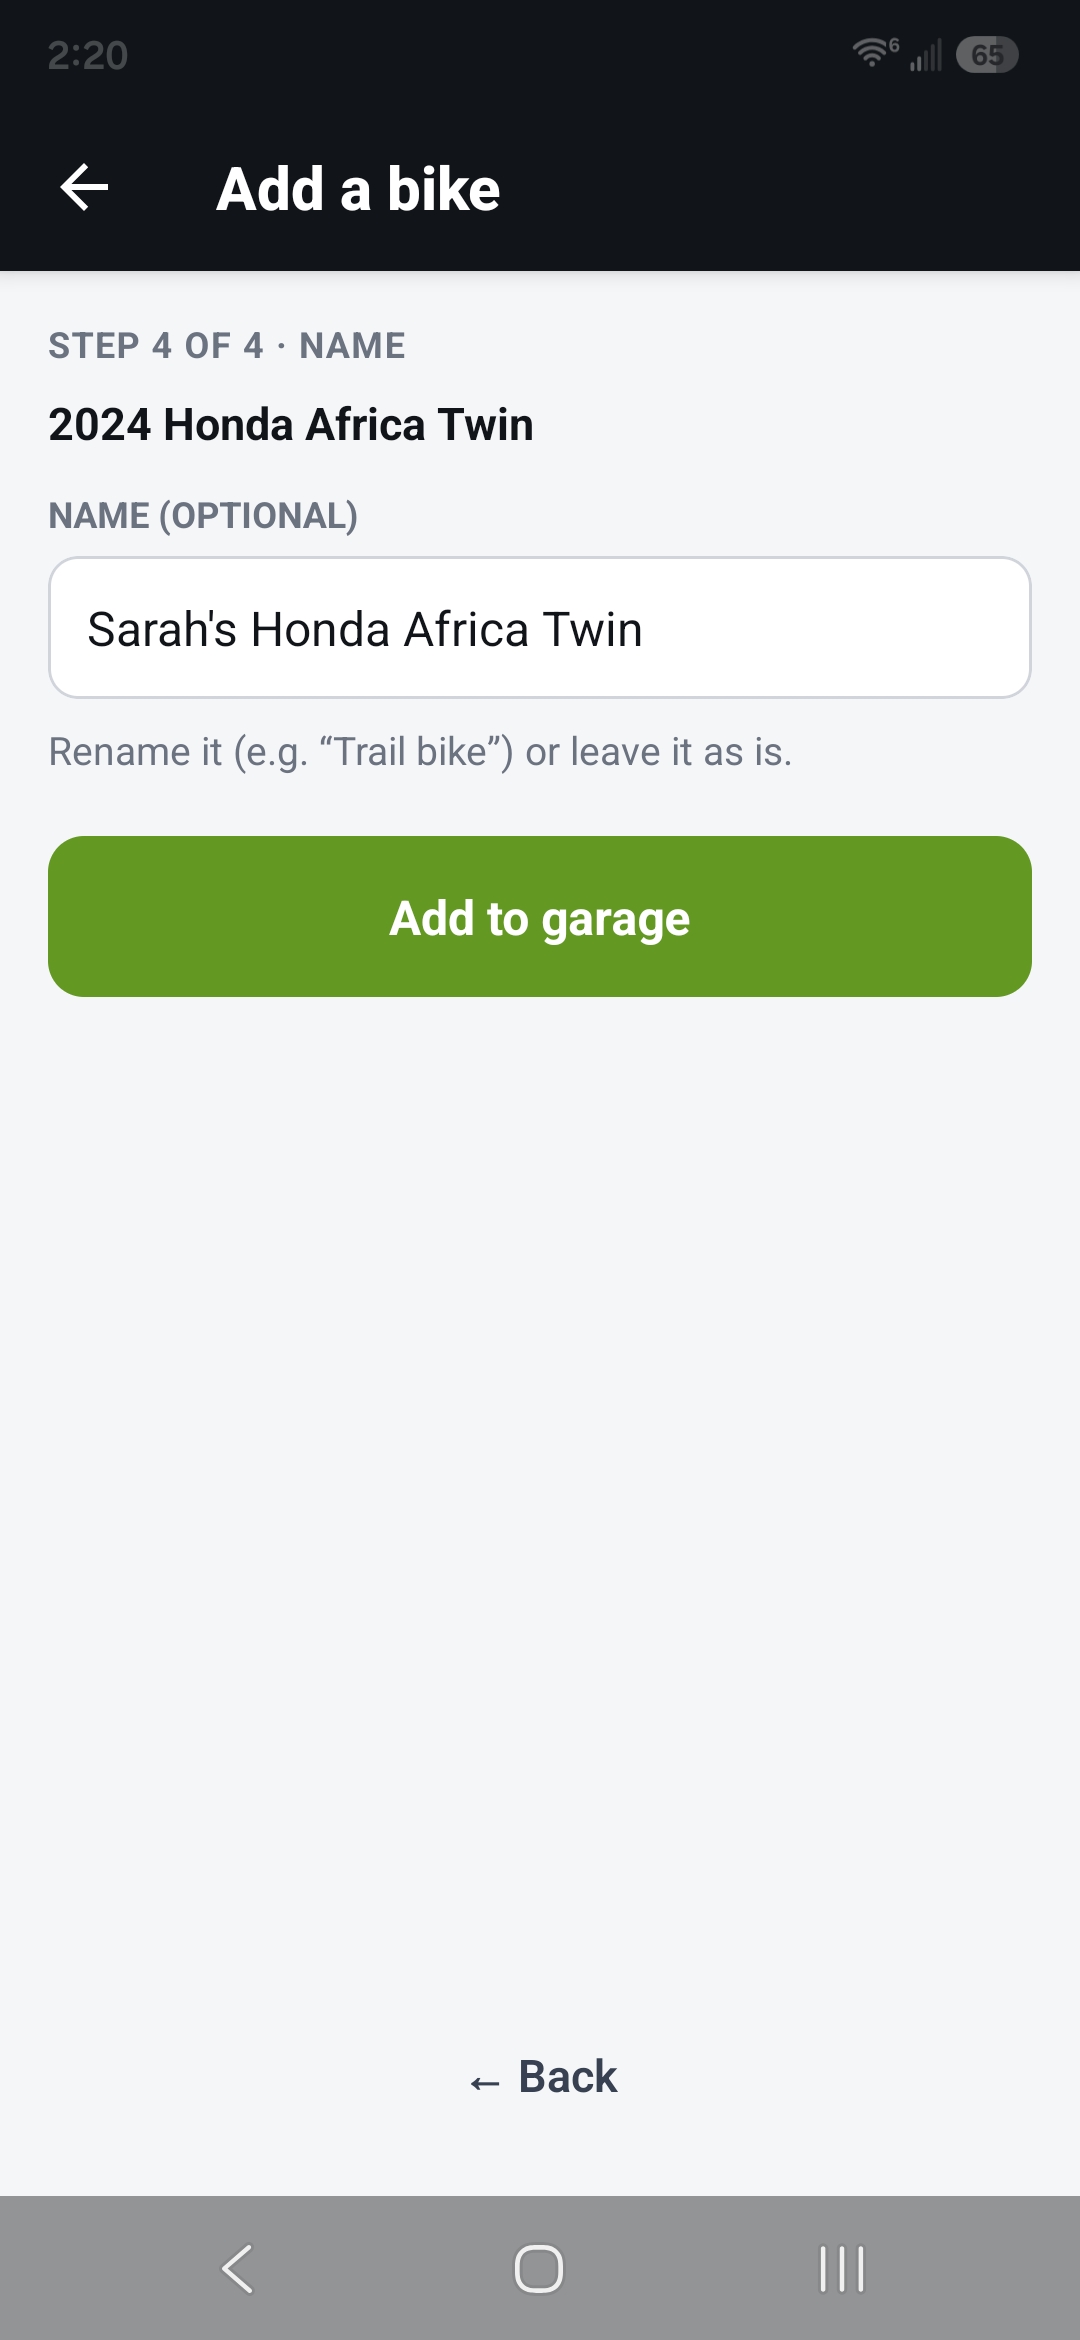Go to the Android home button
1080x2340 pixels.
pyautogui.click(x=539, y=2268)
